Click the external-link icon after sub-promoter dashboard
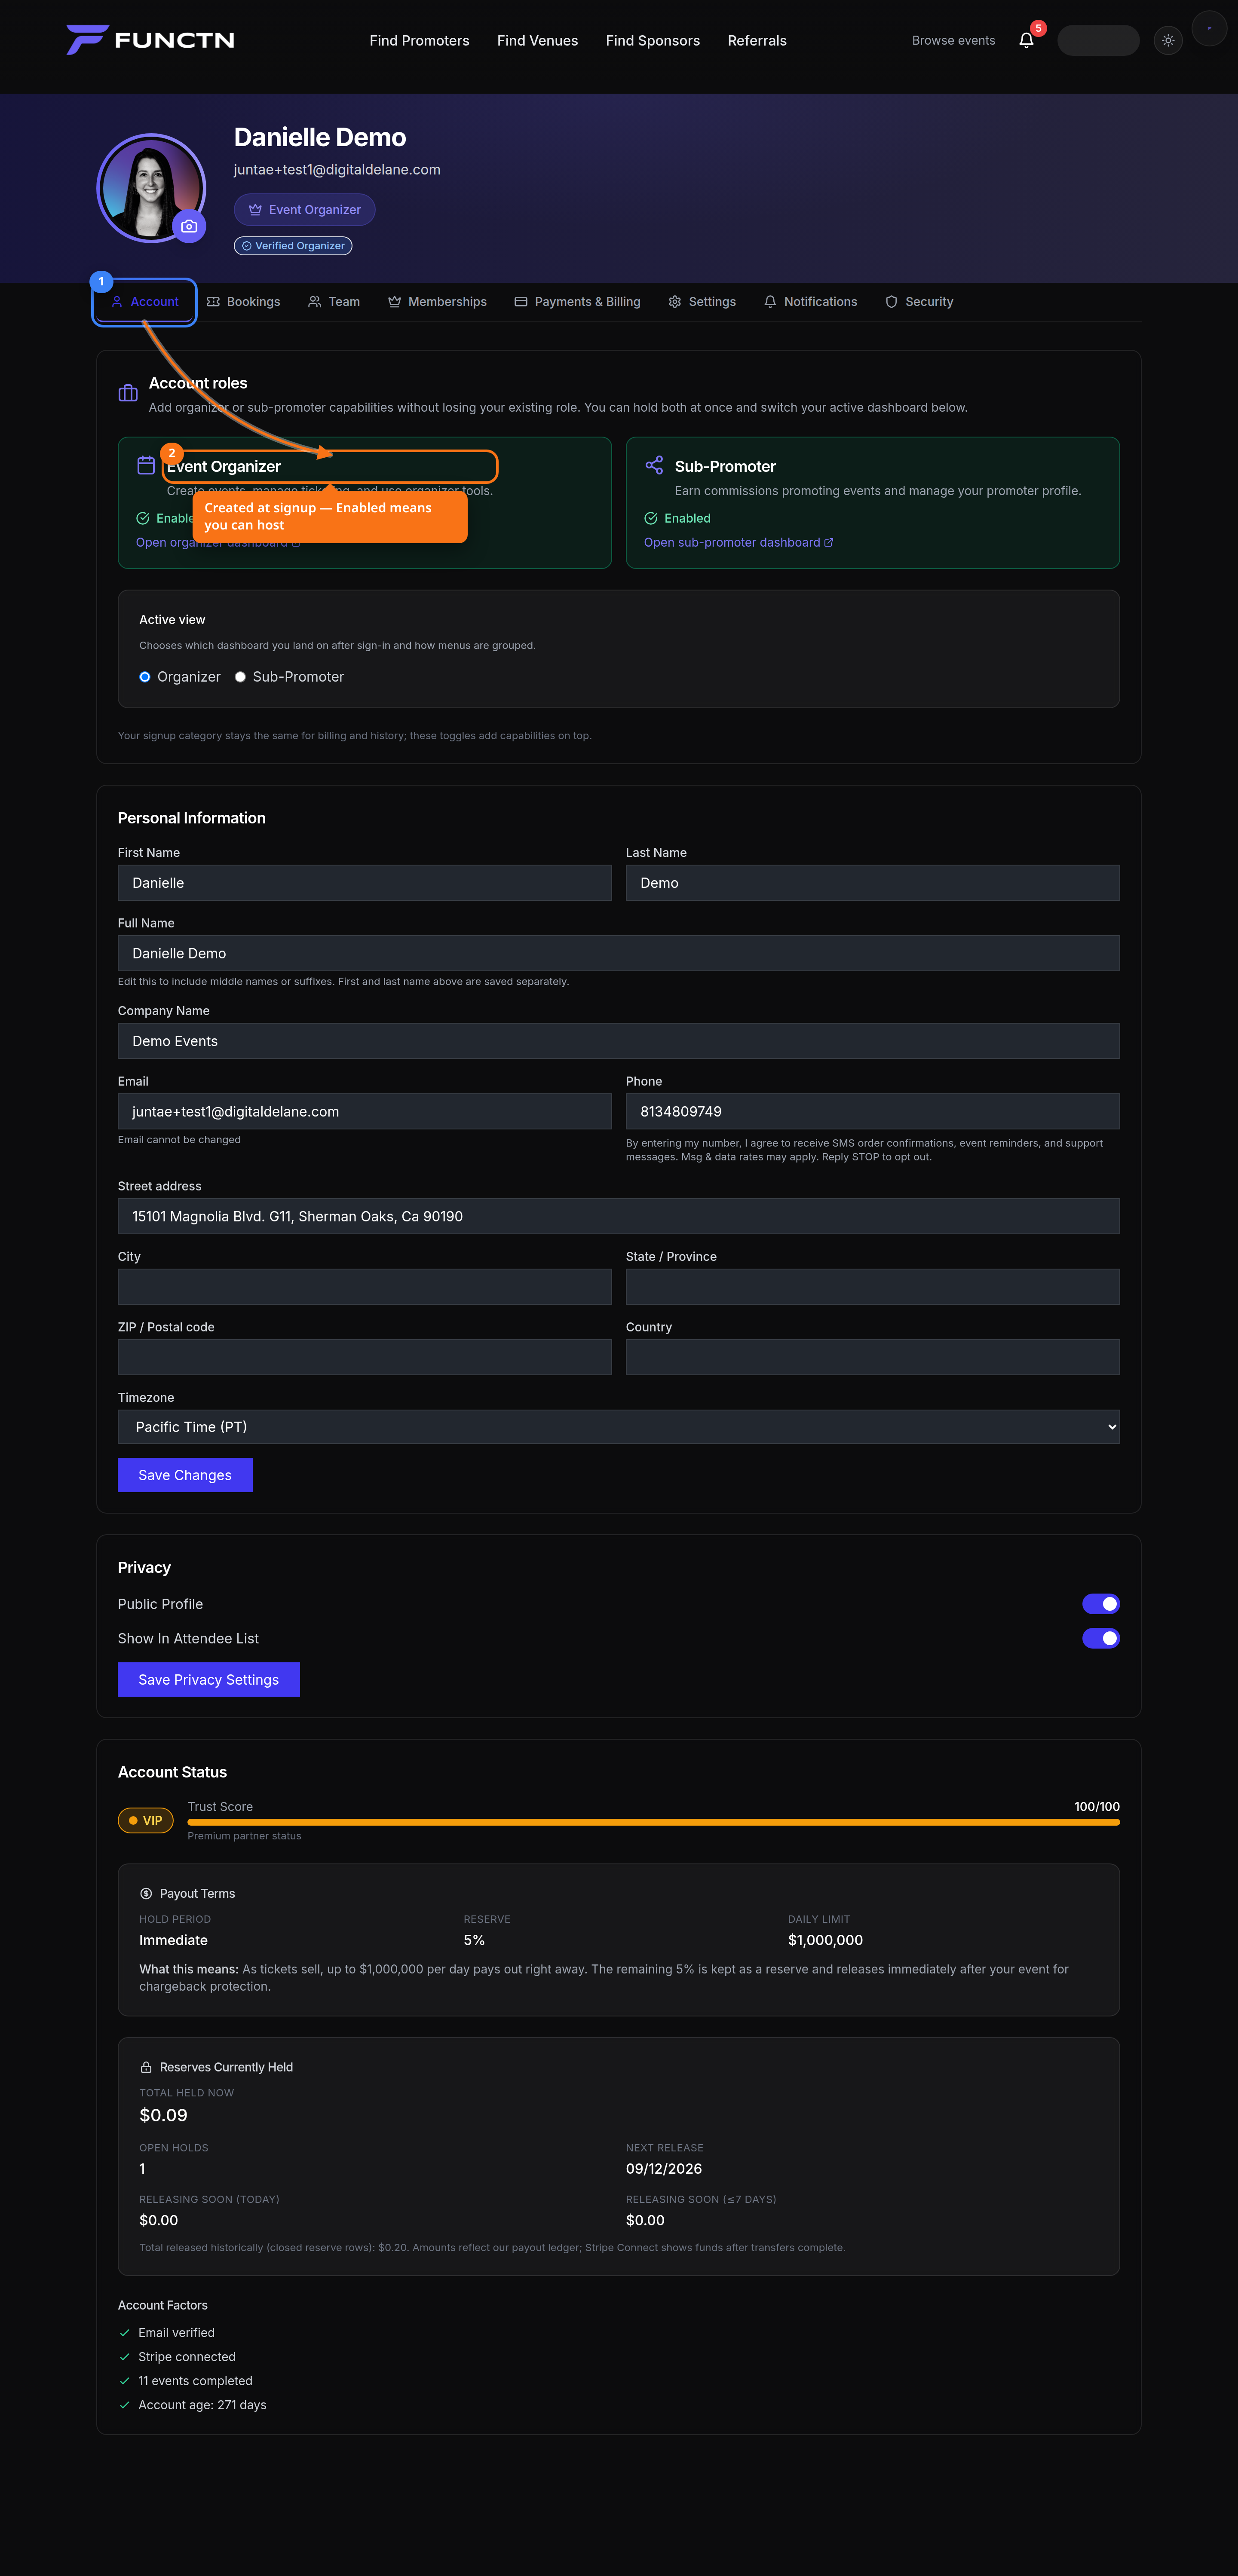This screenshot has height=2576, width=1238. pos(829,543)
